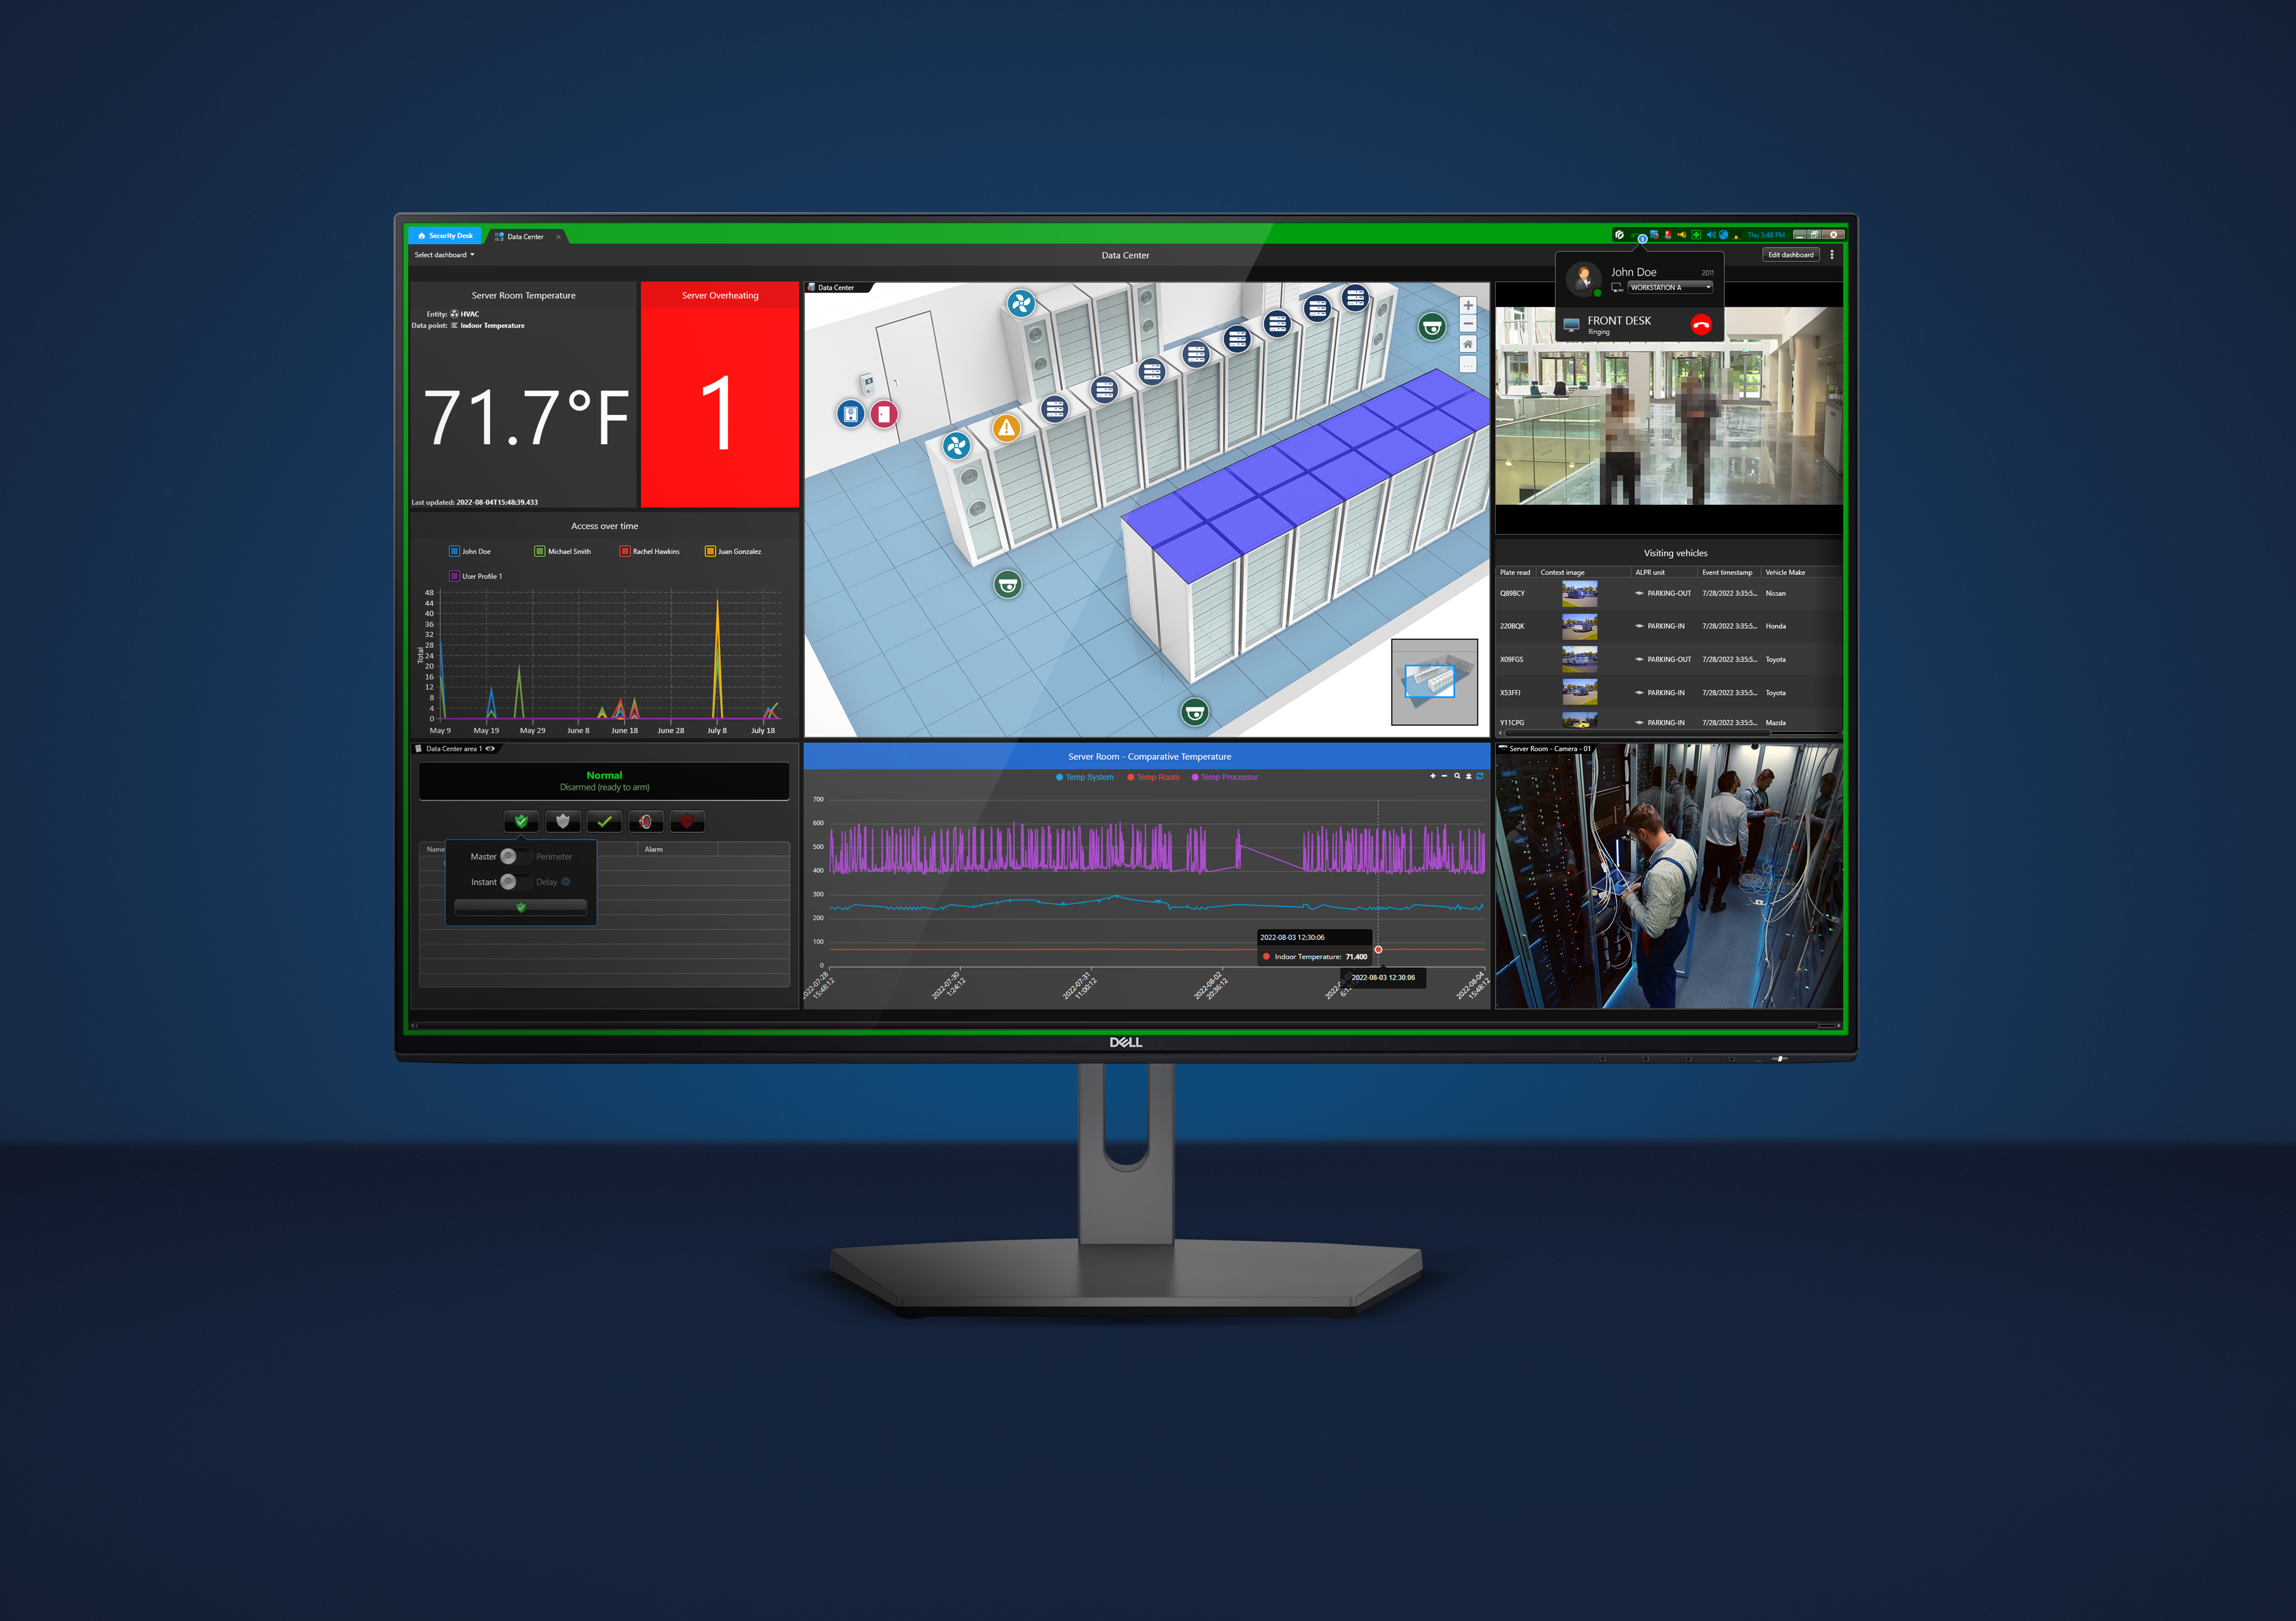Click the green checkmark status icon
Screen dimensions: 2296x1621
coord(603,816)
